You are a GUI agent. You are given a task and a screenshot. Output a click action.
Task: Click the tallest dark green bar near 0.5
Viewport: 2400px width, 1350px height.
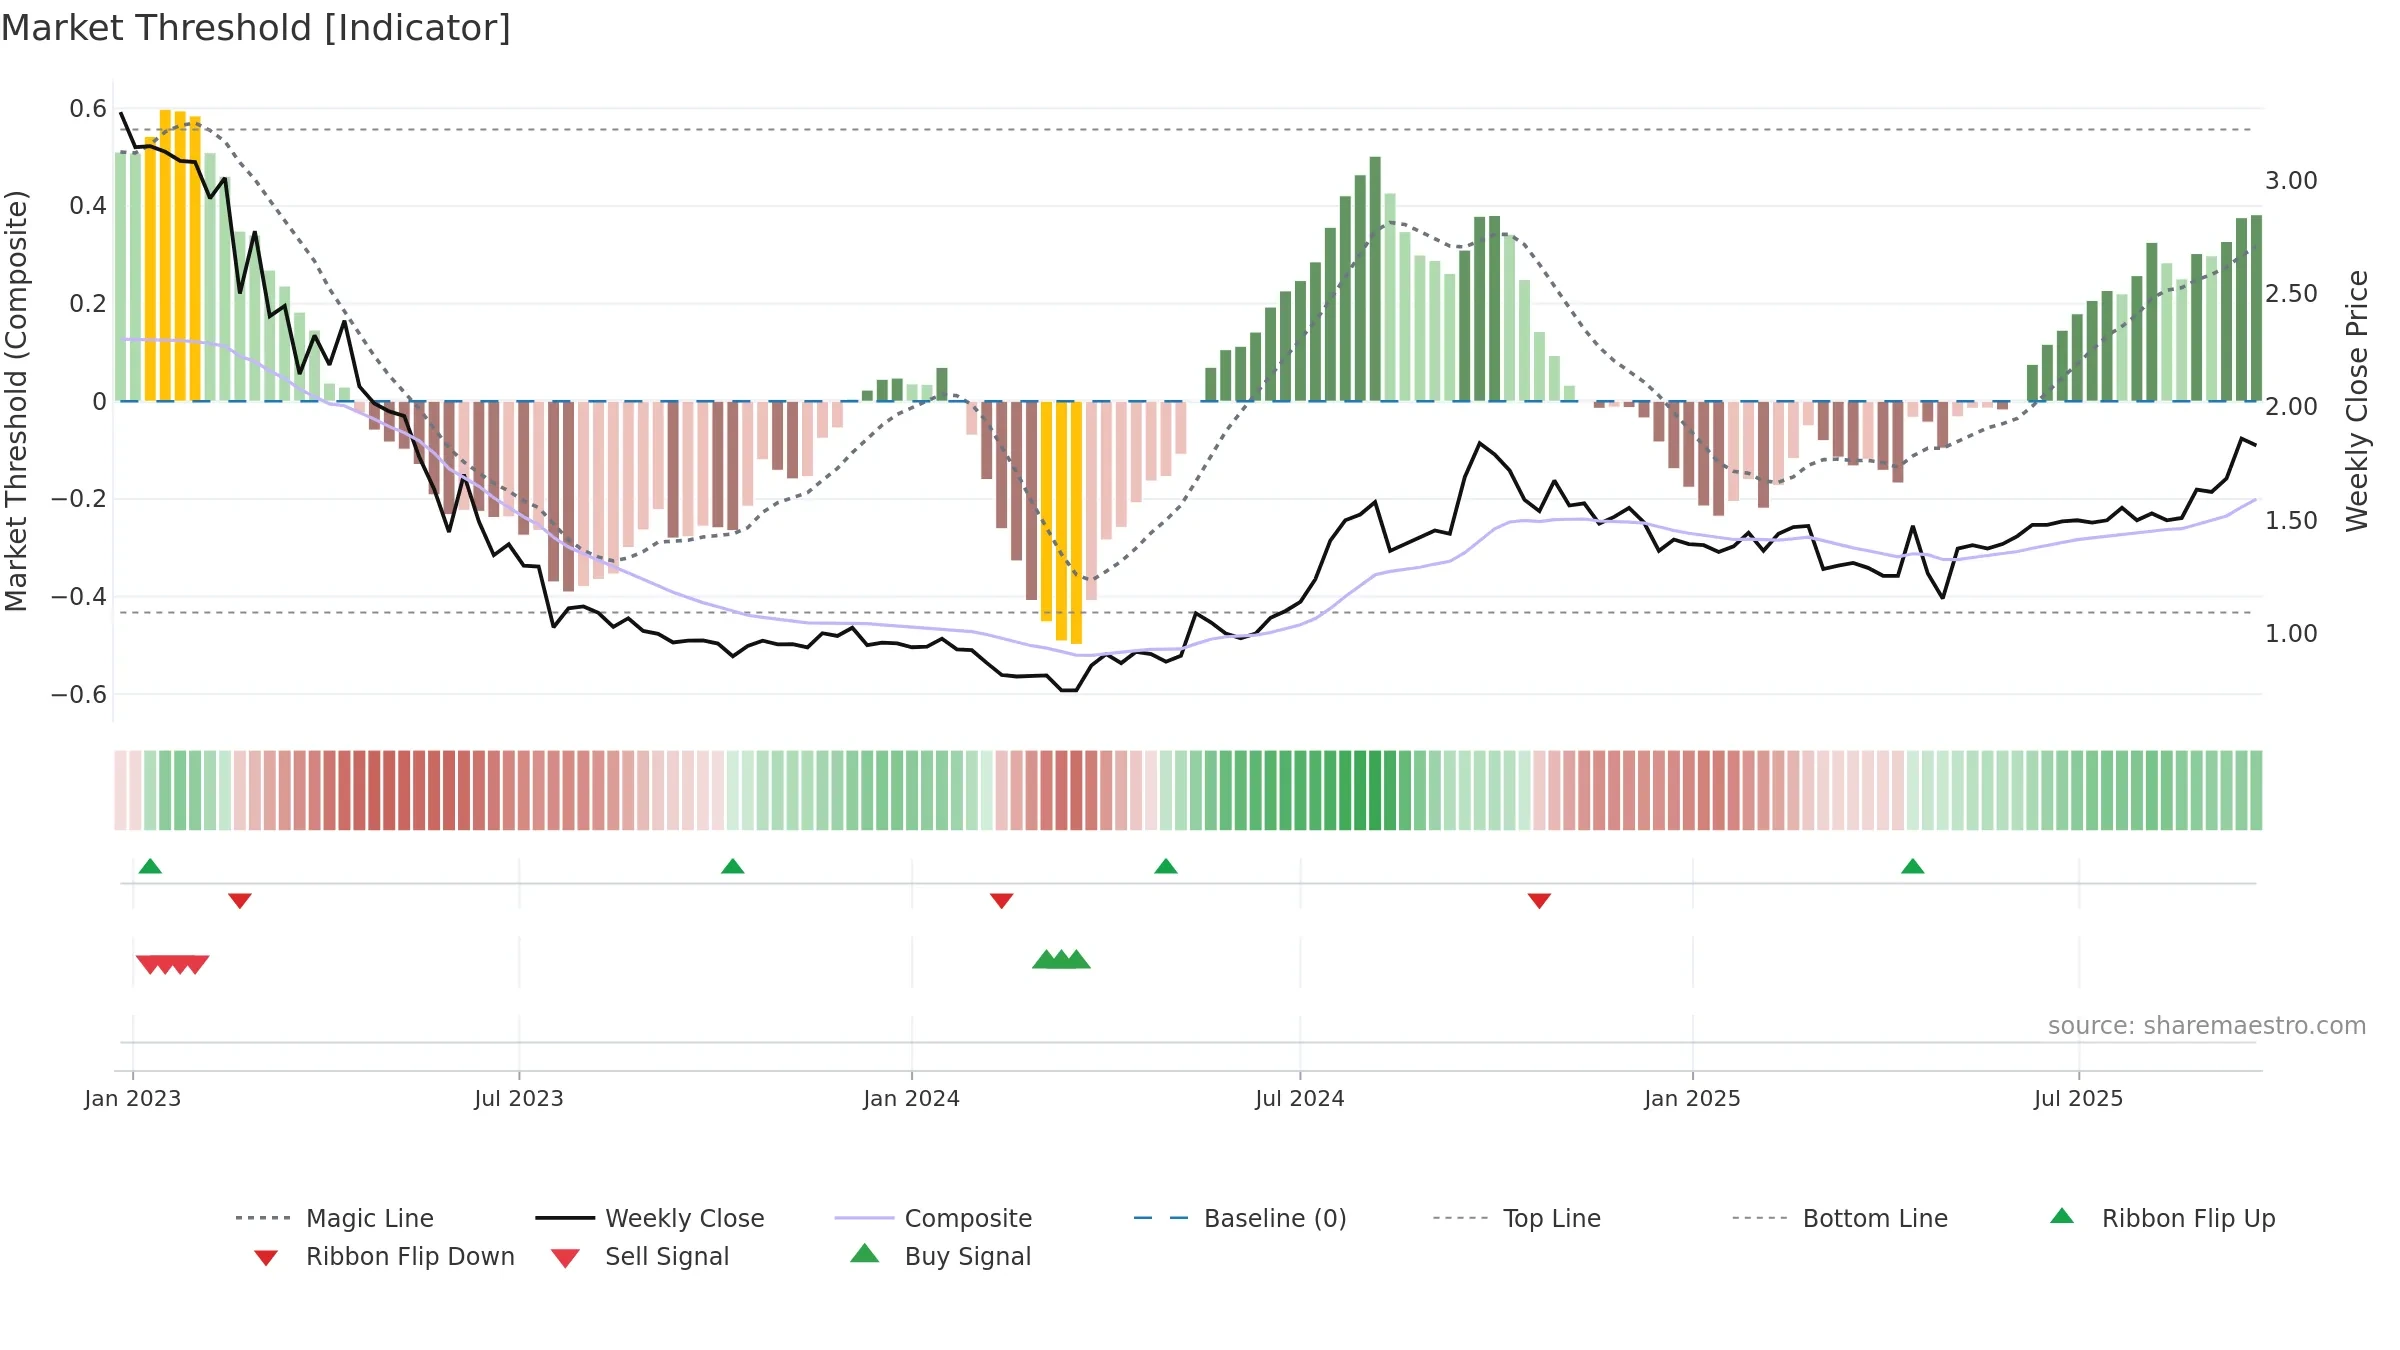pyautogui.click(x=1375, y=279)
